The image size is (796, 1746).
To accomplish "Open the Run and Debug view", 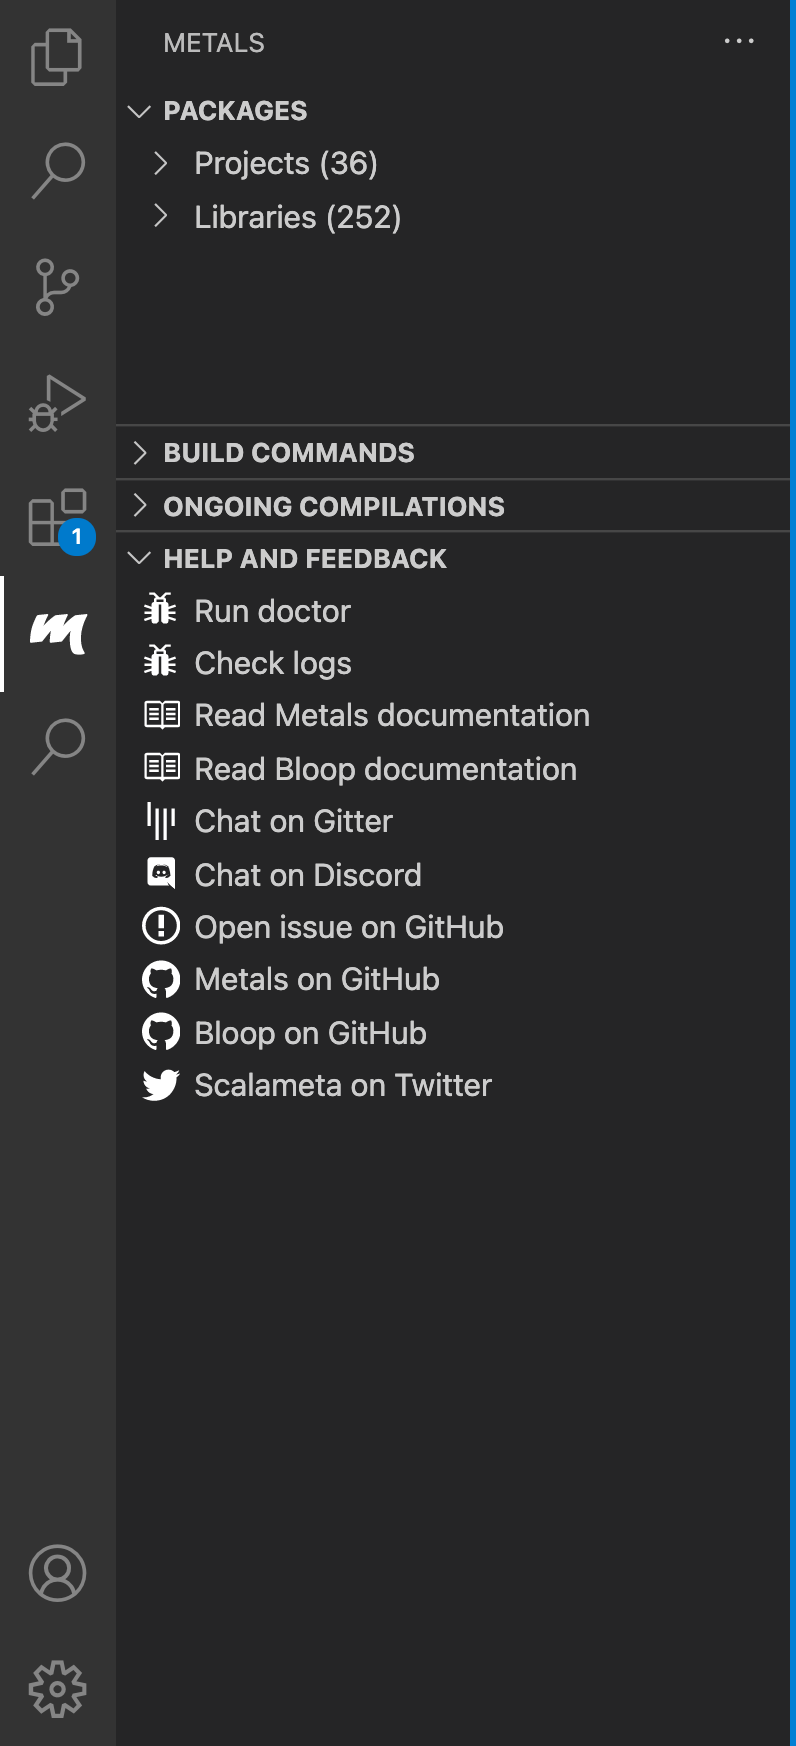I will [x=56, y=400].
